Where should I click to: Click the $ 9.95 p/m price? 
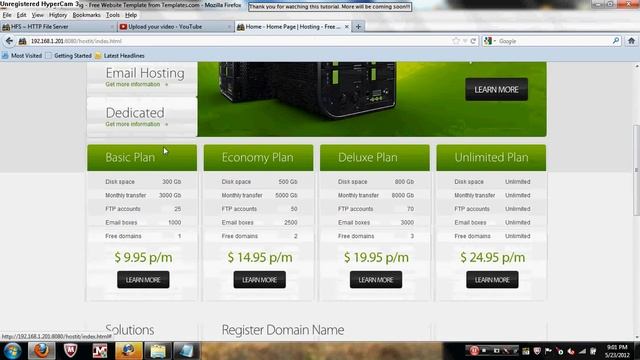point(143,258)
